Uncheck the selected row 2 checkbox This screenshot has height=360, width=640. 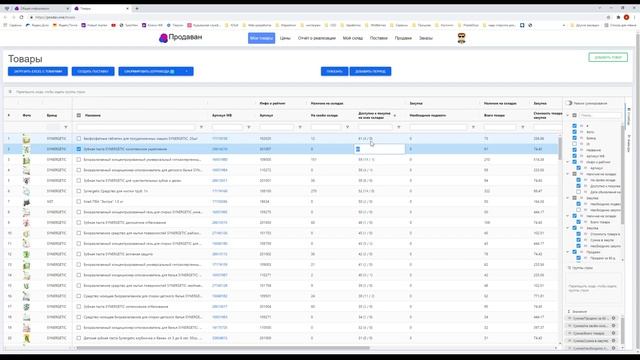click(x=79, y=149)
